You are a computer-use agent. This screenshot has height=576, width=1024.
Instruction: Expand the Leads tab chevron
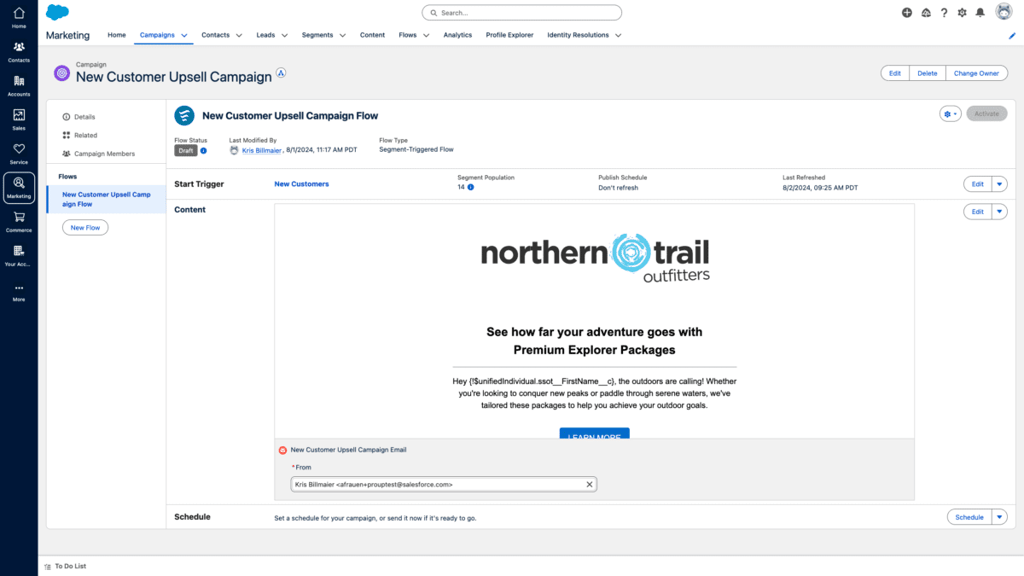pos(285,35)
